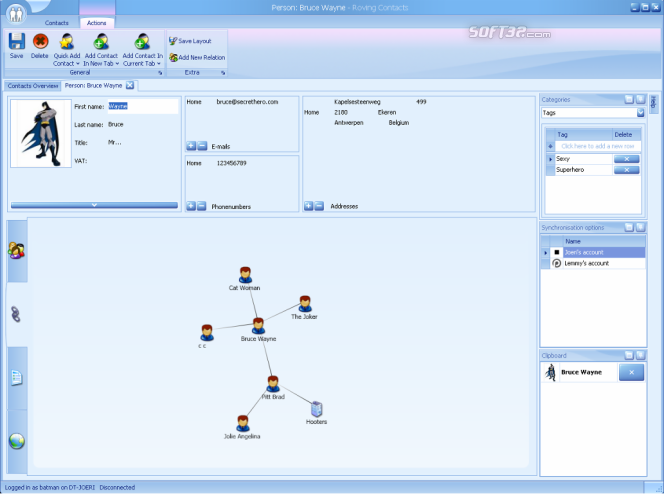664x494 pixels.
Task: Remove an address with minus button
Action: (319, 206)
